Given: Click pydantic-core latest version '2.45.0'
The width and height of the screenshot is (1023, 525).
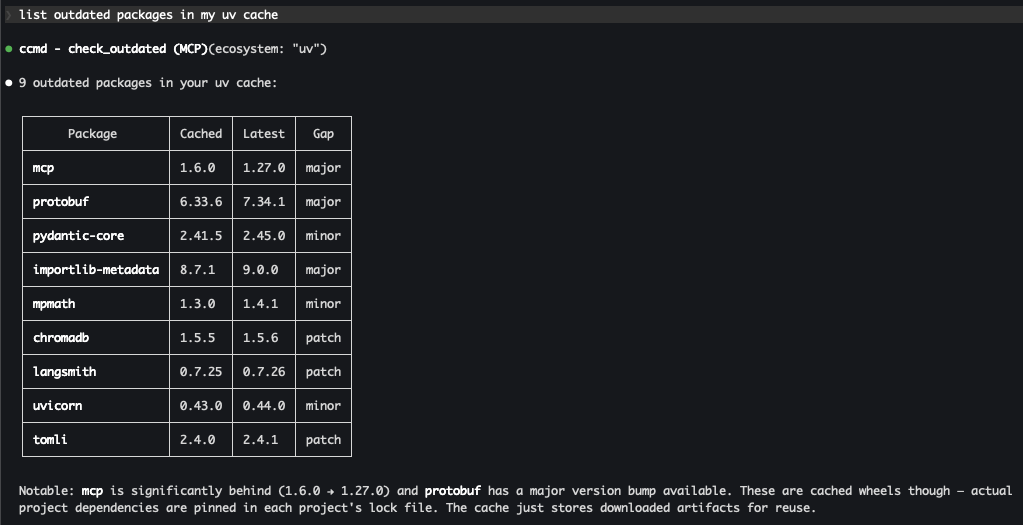Looking at the screenshot, I should 264,235.
